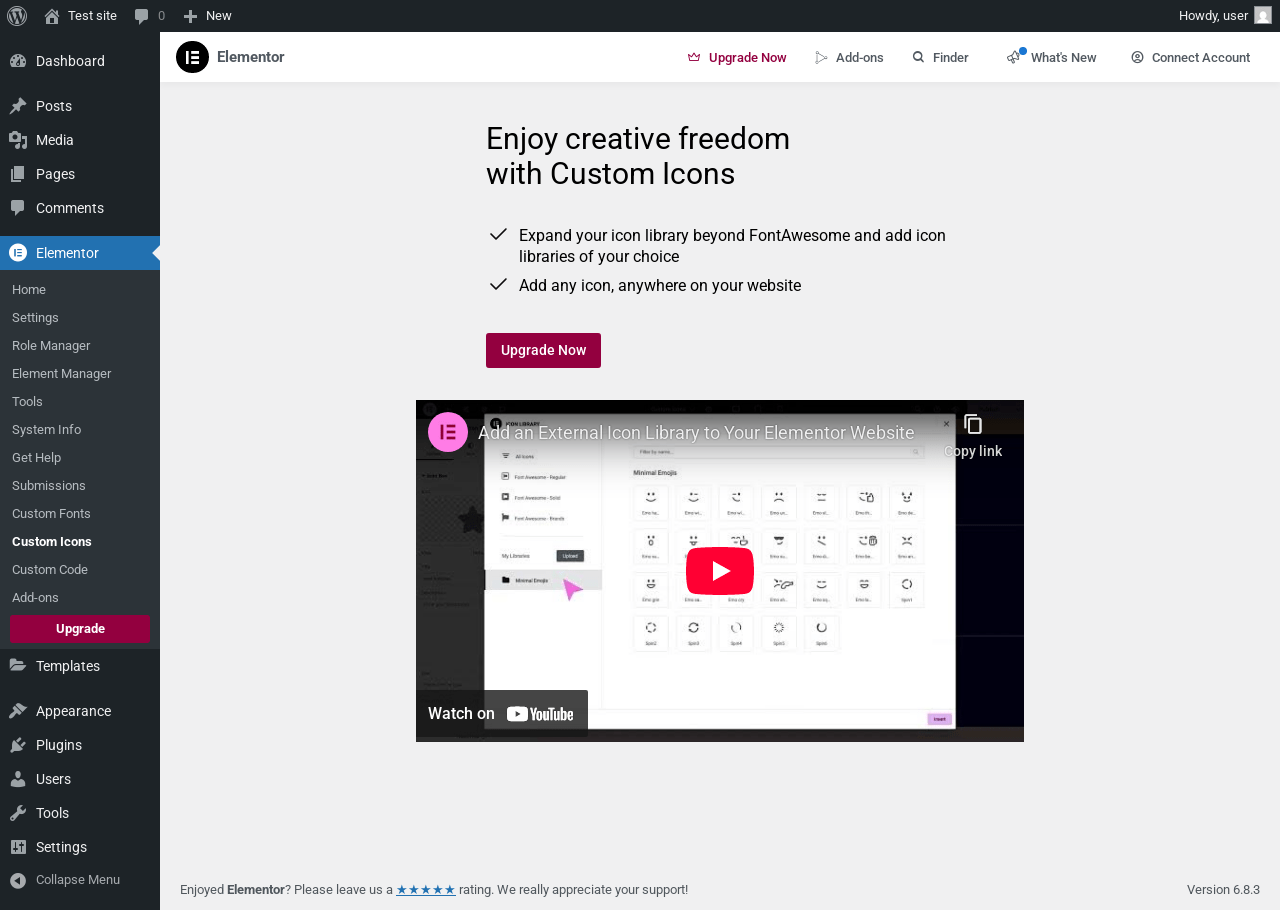This screenshot has height=910, width=1280.
Task: Click the pink Elementor channel avatar on video
Action: pyautogui.click(x=448, y=432)
